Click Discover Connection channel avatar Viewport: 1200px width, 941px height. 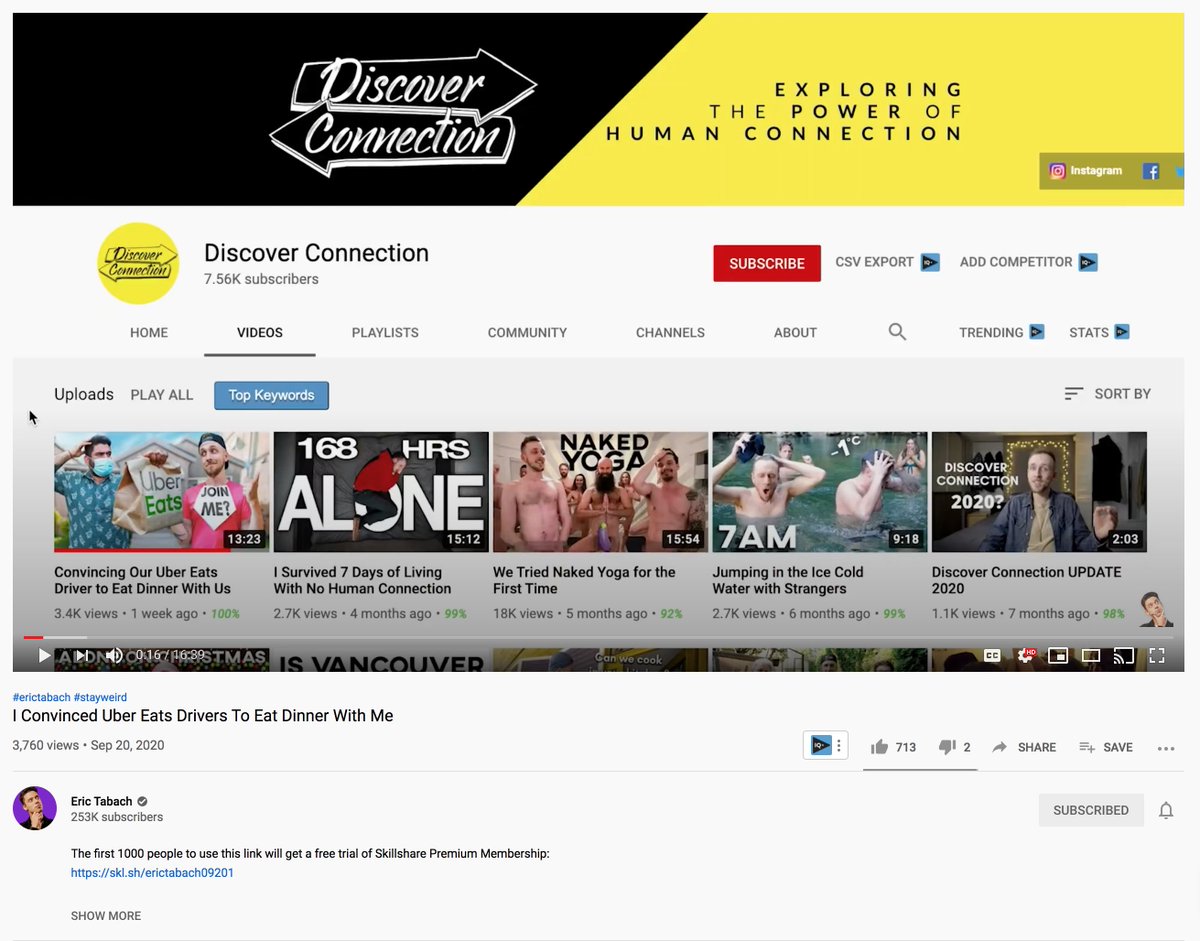pyautogui.click(x=138, y=263)
